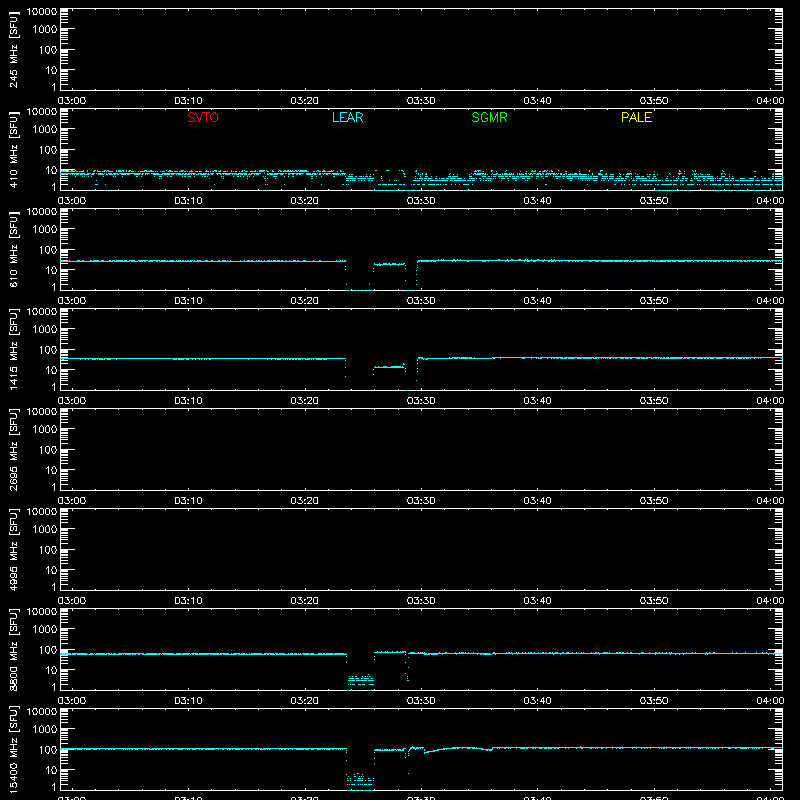The height and width of the screenshot is (800, 800).
Task: Click 04:00 under the 4995 MHz plot
Action: click(770, 601)
